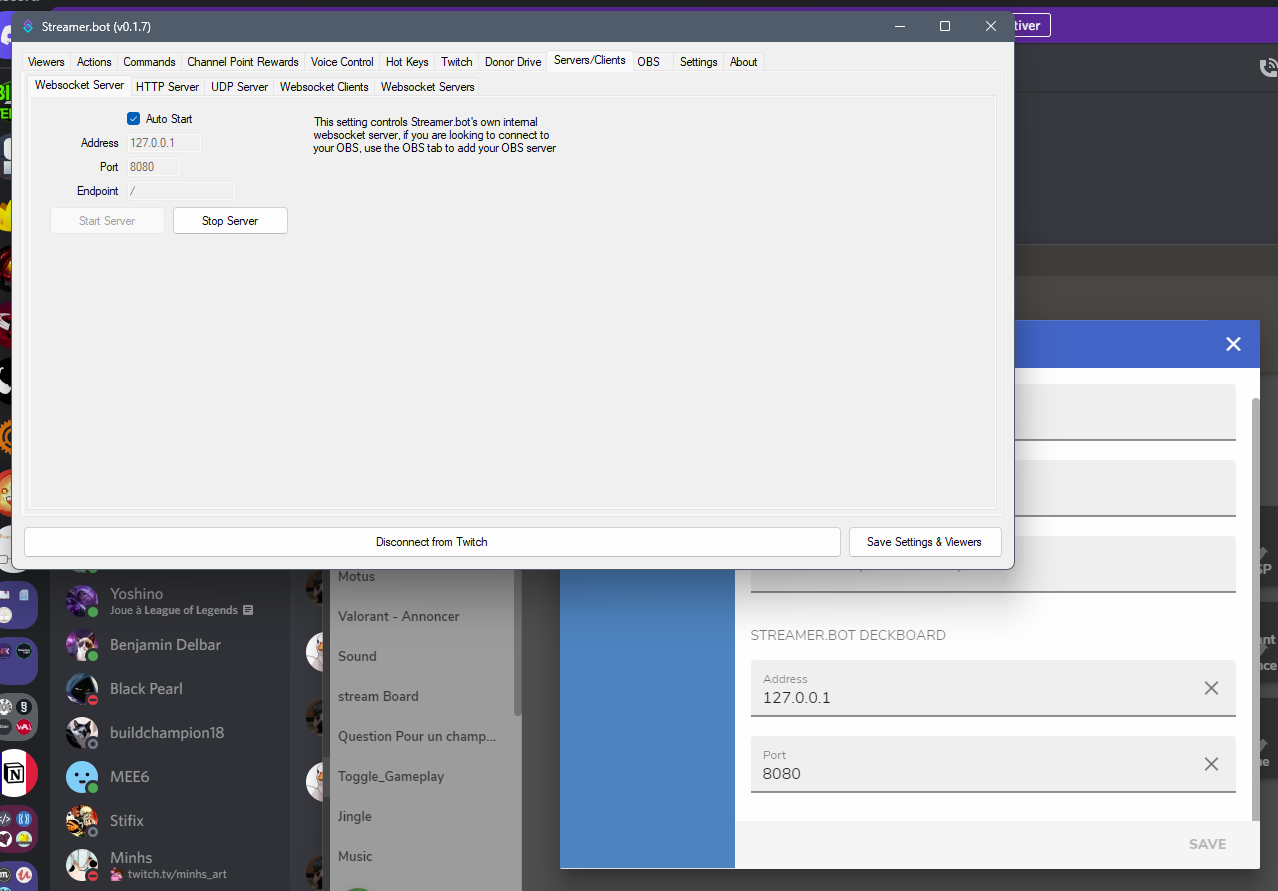Switch to the OBS tab
This screenshot has width=1278, height=891.
pyautogui.click(x=648, y=61)
